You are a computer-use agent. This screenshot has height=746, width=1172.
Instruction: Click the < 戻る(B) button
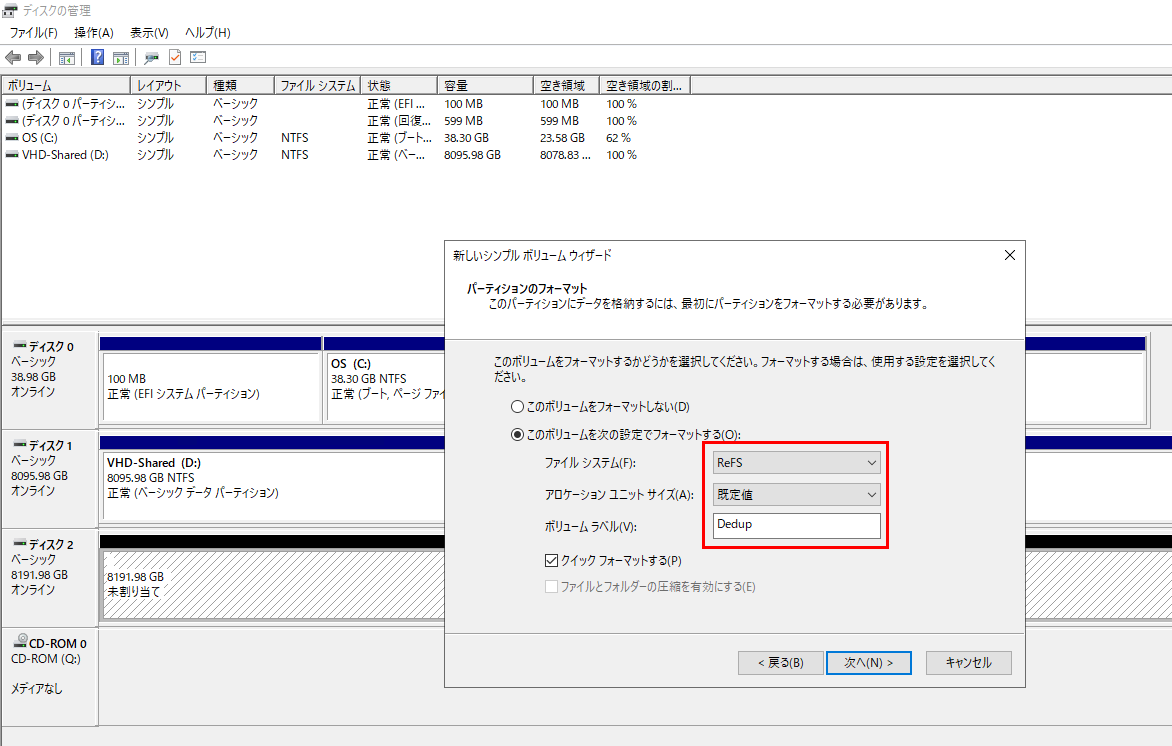coord(780,662)
